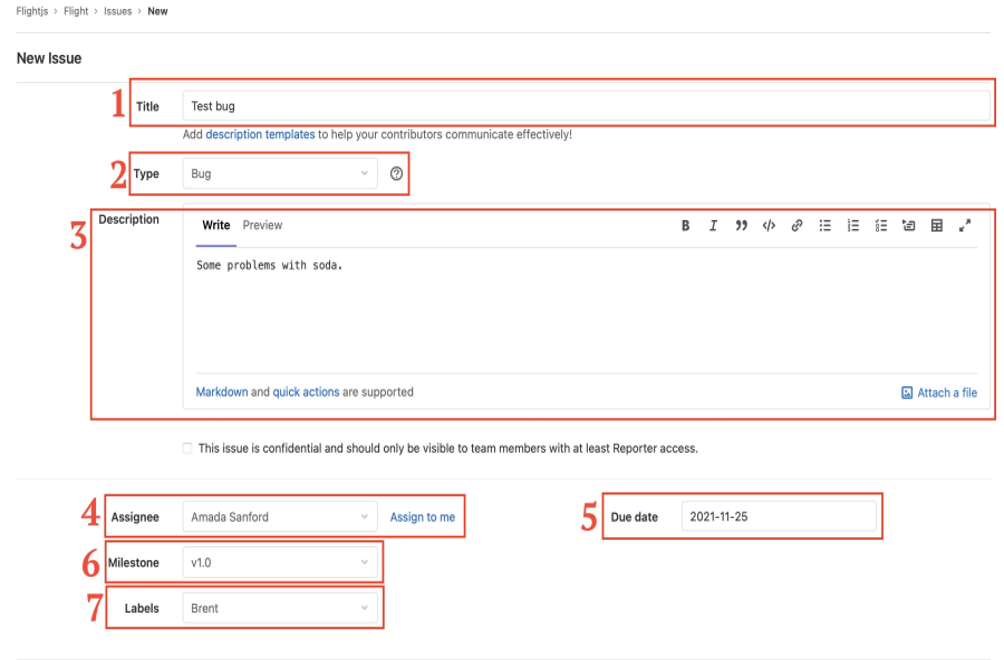Screen dimensions: 1004x660
Task: Switch to the Preview tab
Action: pyautogui.click(x=262, y=225)
